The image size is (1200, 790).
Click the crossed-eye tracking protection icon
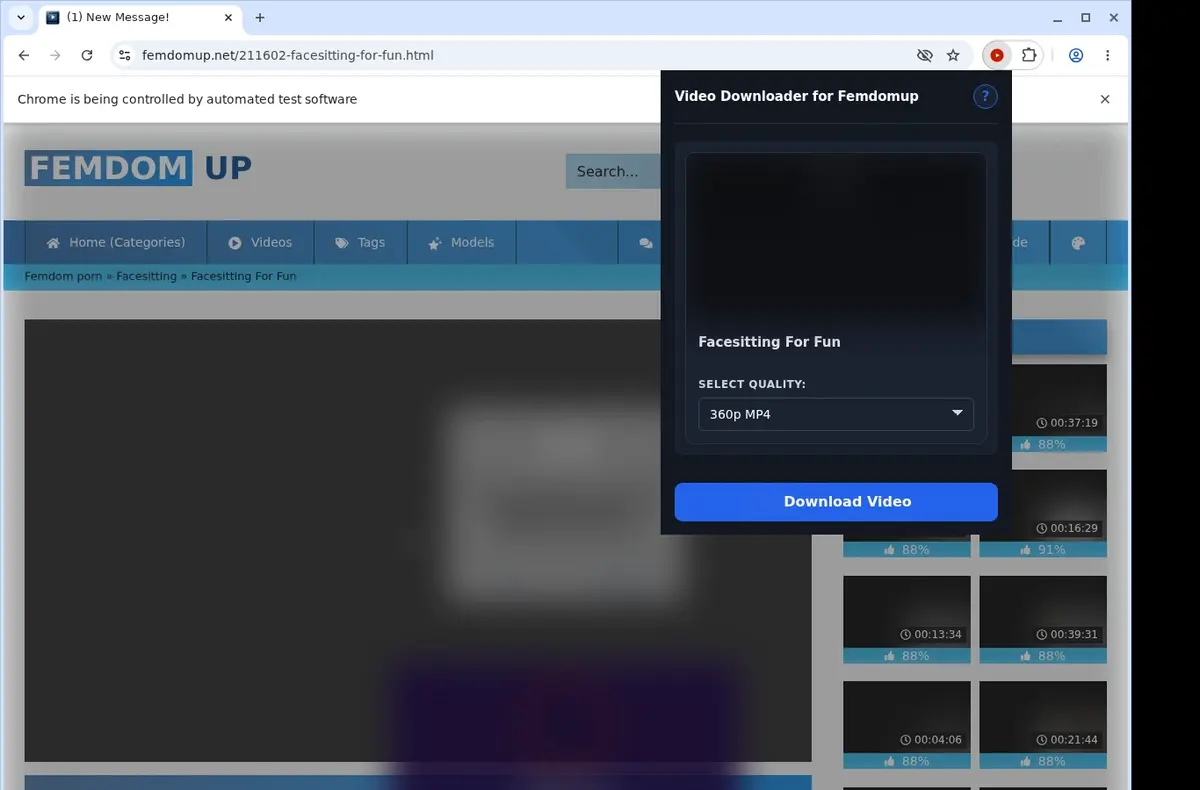924,56
